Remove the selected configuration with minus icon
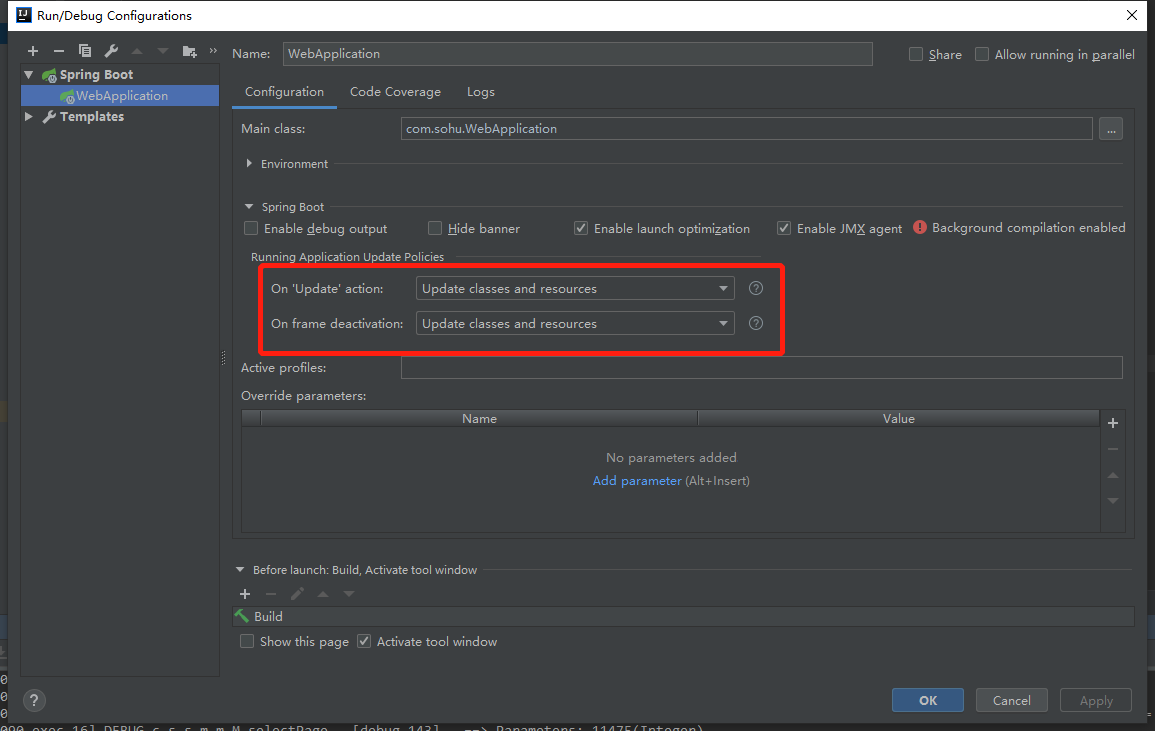 (x=59, y=51)
